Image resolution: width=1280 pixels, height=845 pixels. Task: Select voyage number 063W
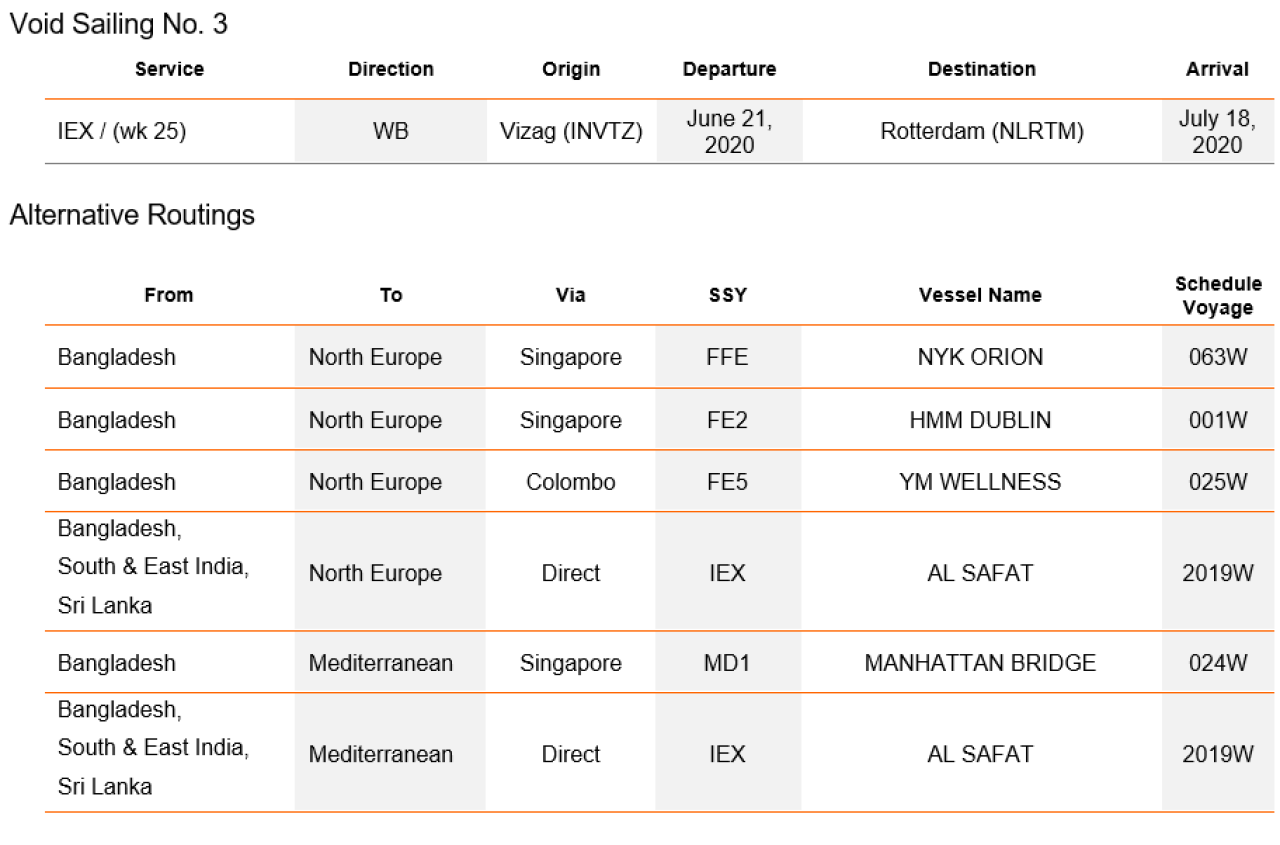coord(1217,357)
